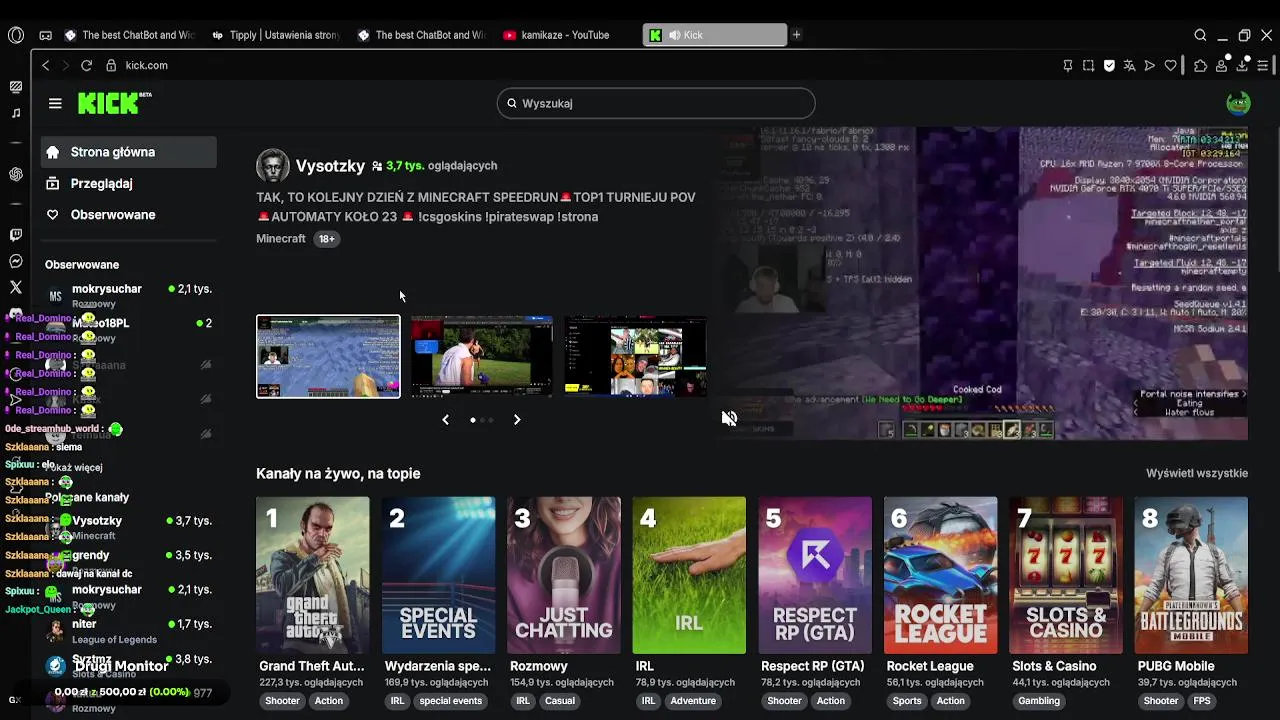Open Przeglądaj in sidebar

click(x=128, y=184)
